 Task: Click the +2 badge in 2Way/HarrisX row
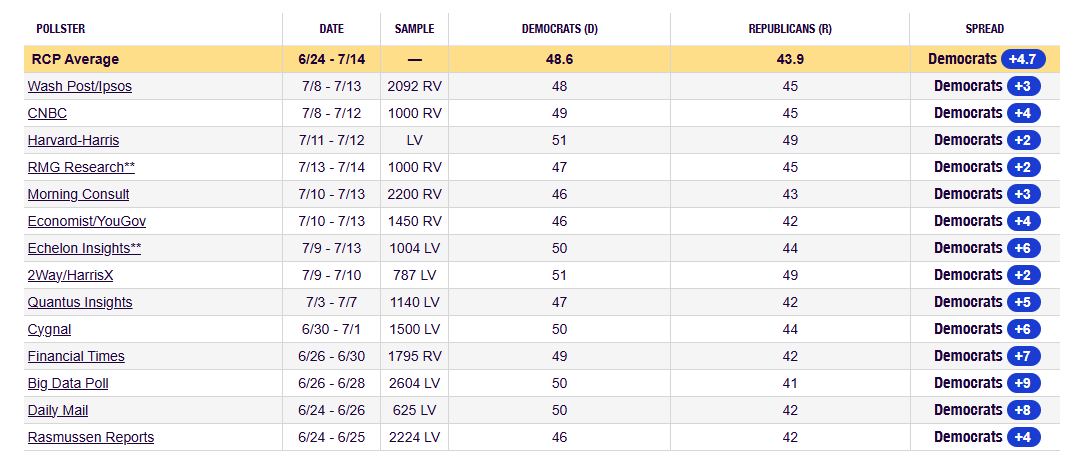pos(1023,275)
